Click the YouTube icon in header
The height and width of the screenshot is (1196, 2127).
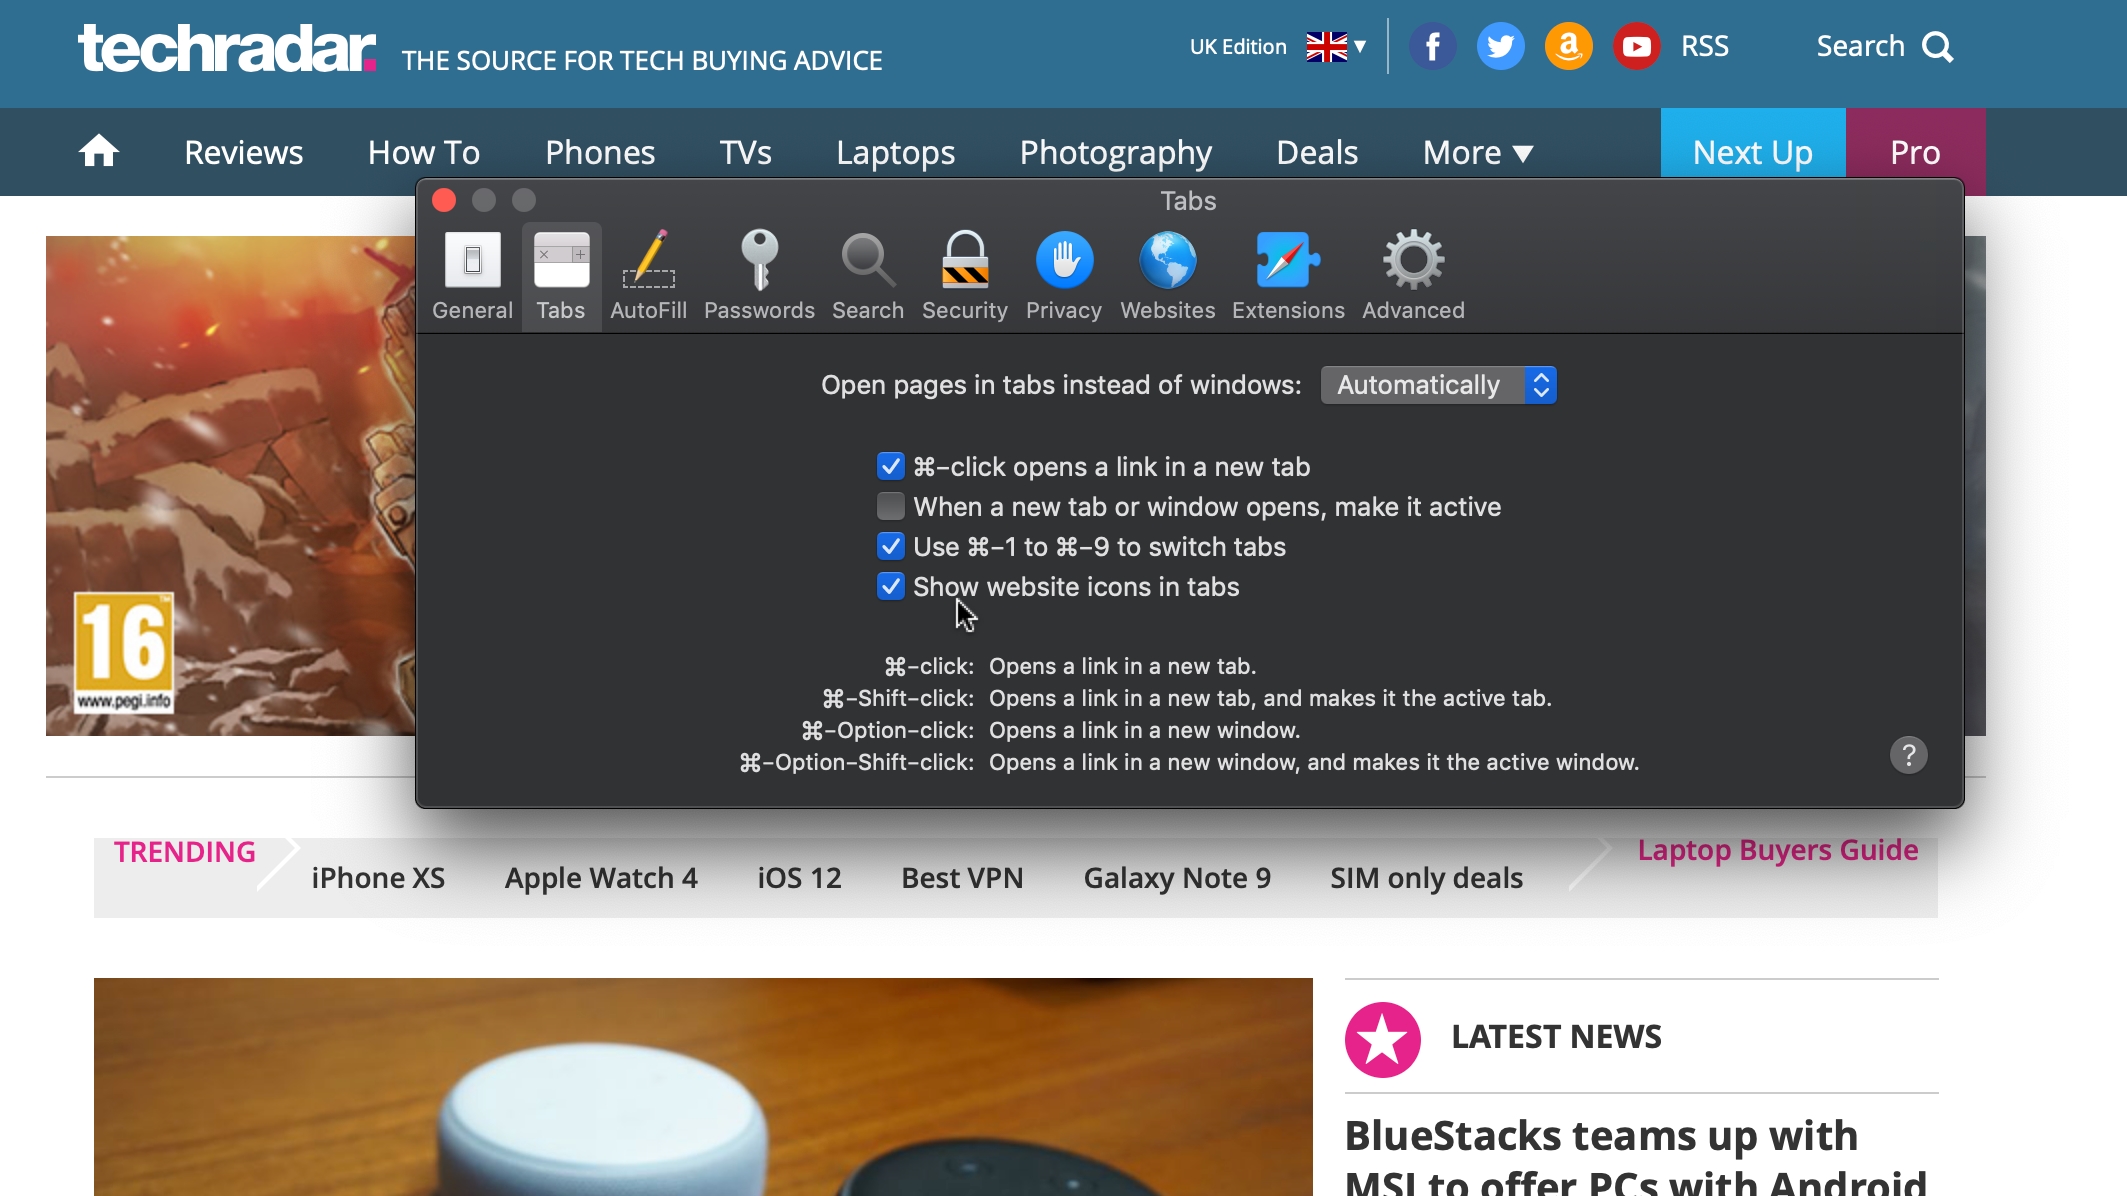point(1636,46)
